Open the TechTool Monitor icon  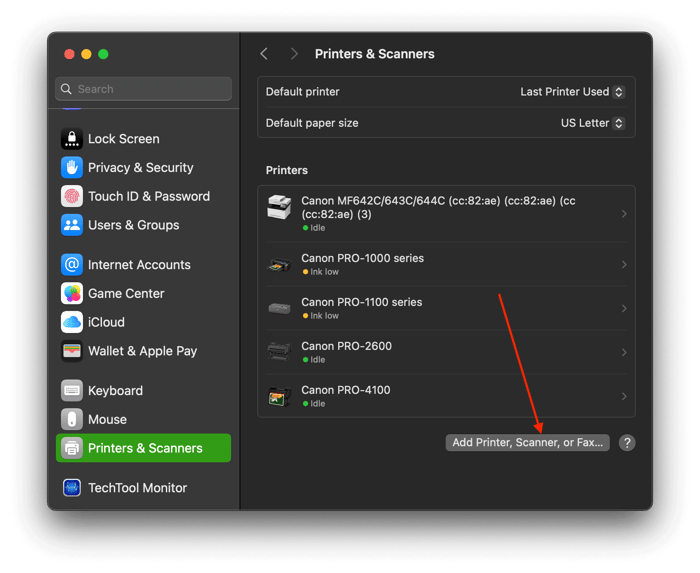pyautogui.click(x=72, y=488)
